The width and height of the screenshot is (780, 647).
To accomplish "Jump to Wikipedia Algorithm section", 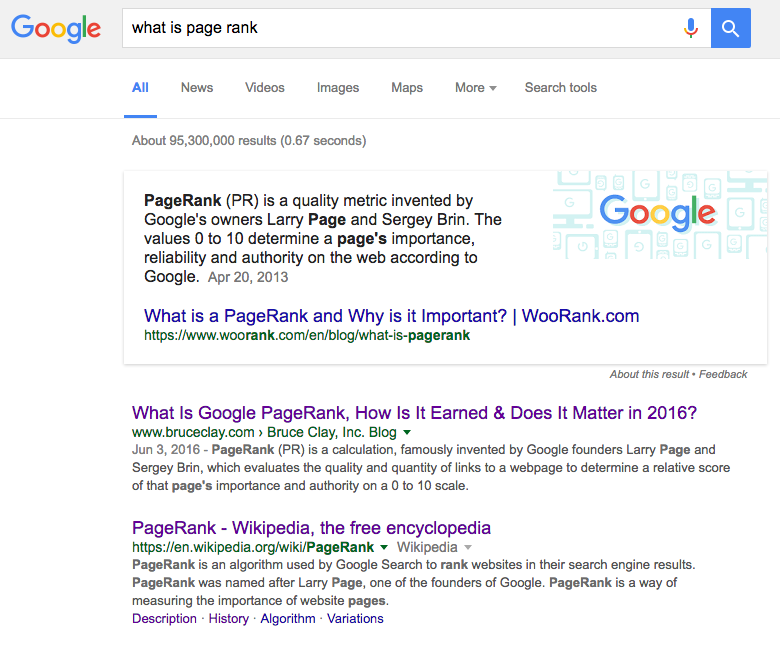I will coord(288,619).
